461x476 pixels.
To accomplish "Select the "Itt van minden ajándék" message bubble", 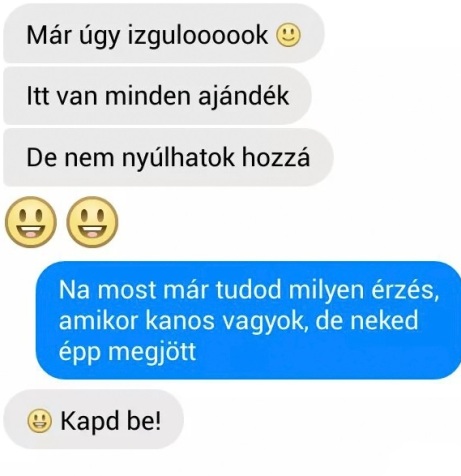I will (157, 96).
